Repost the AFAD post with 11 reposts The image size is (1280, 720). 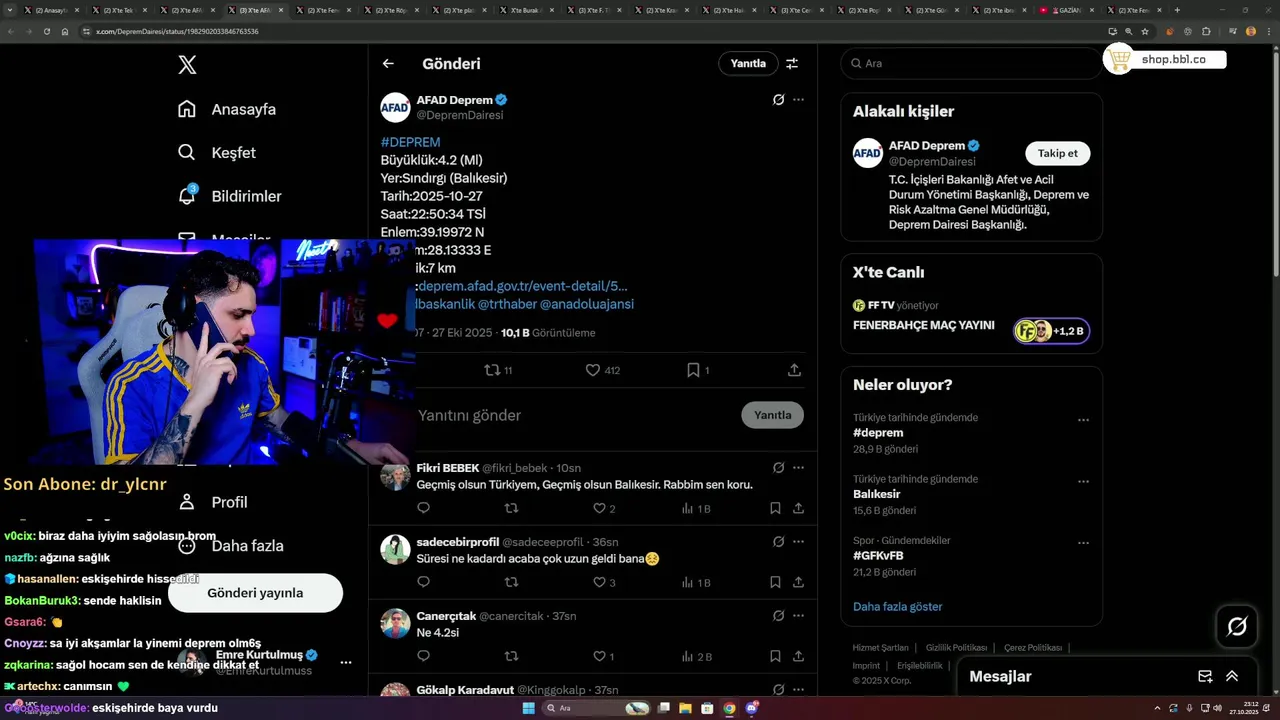(498, 370)
